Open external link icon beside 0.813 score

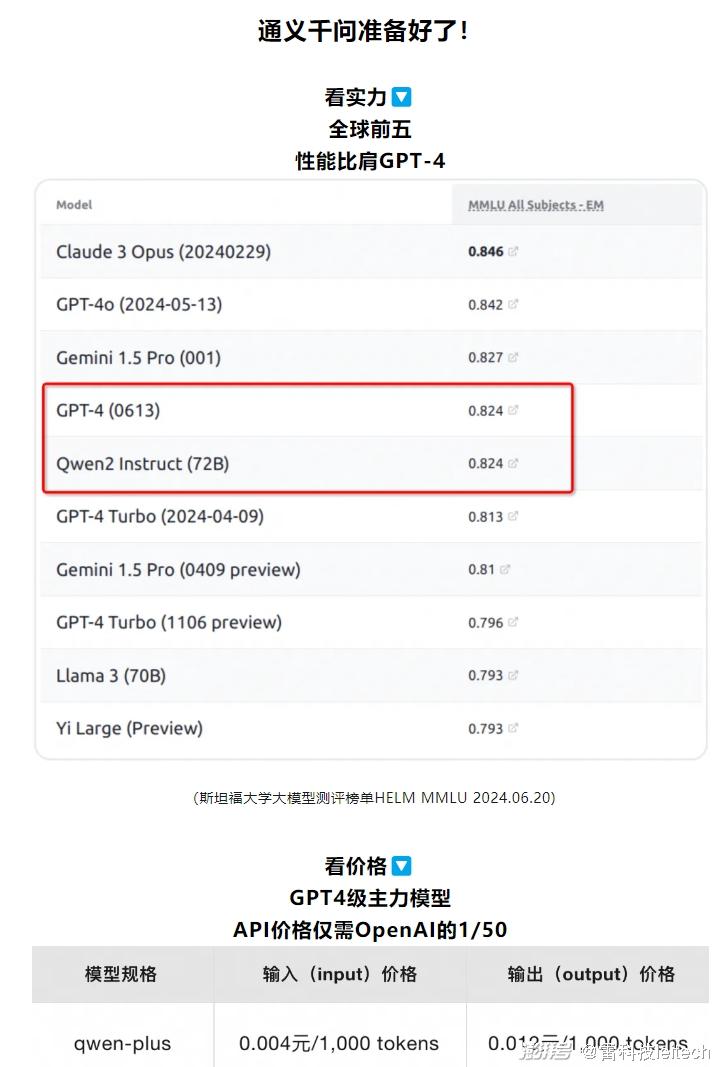click(513, 516)
